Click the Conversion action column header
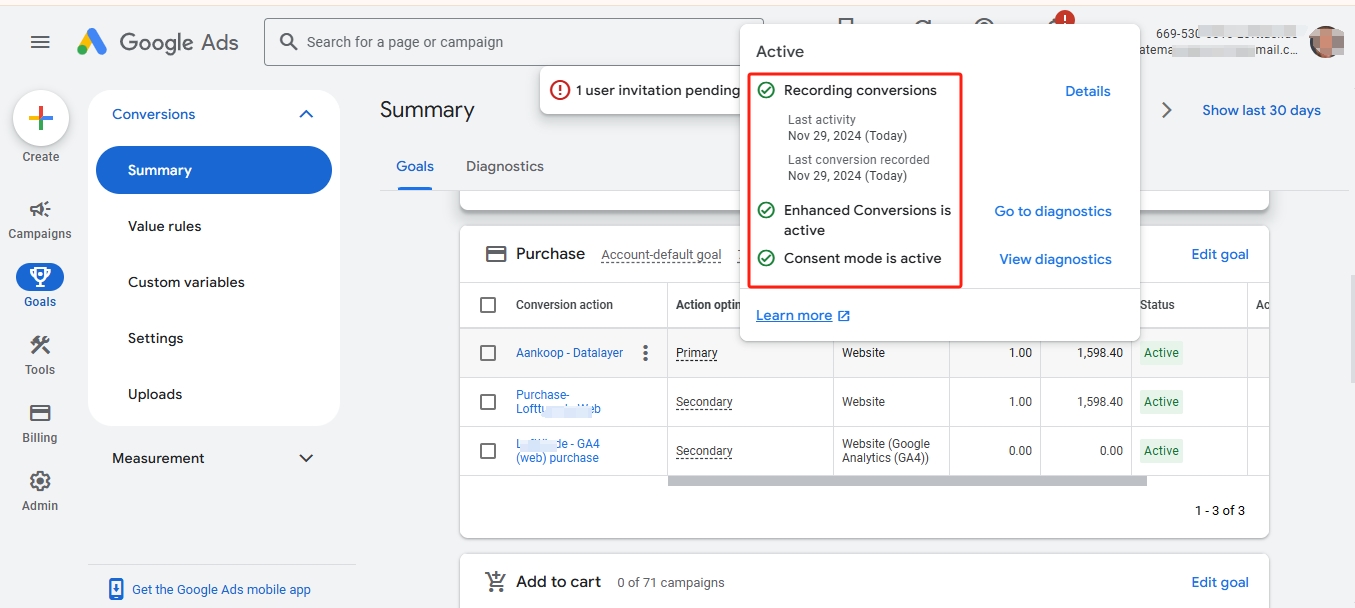Viewport: 1355px width, 608px height. click(564, 305)
